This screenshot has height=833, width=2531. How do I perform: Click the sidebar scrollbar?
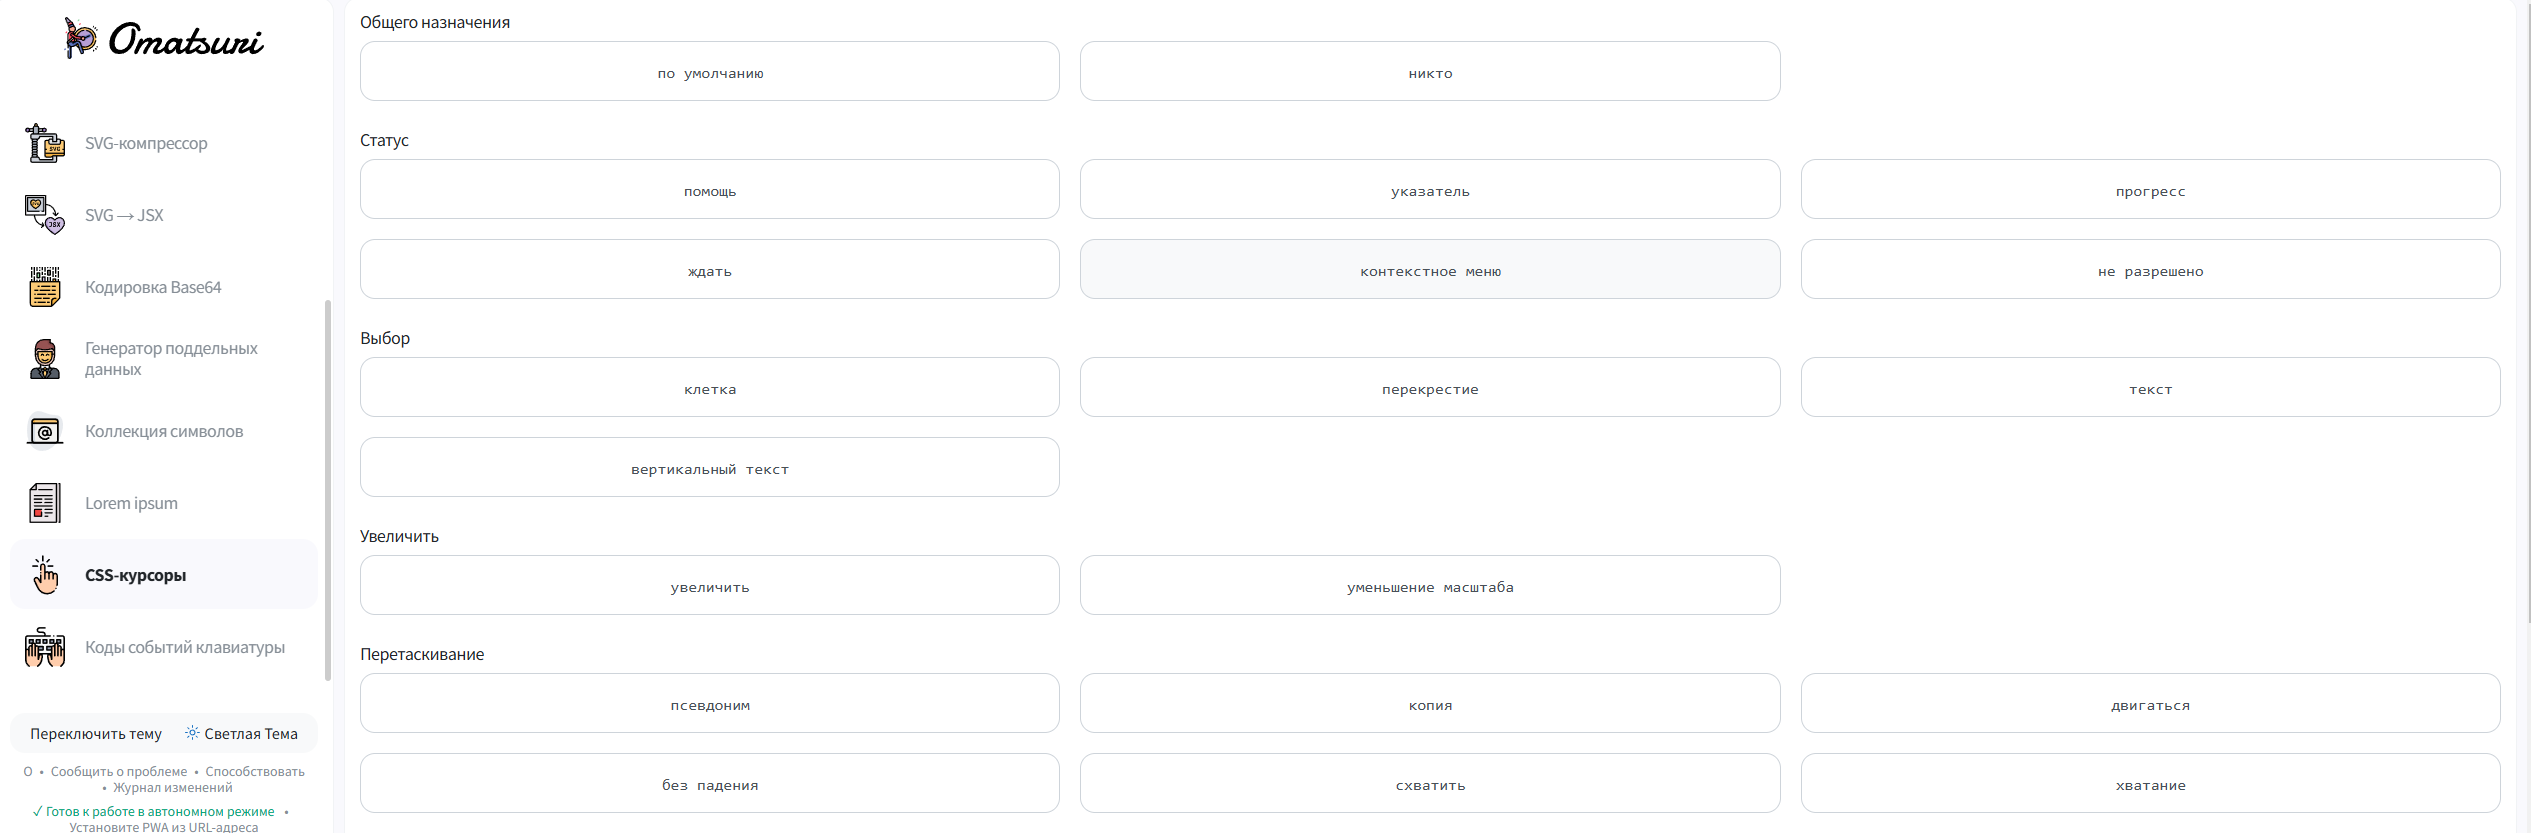point(328,490)
